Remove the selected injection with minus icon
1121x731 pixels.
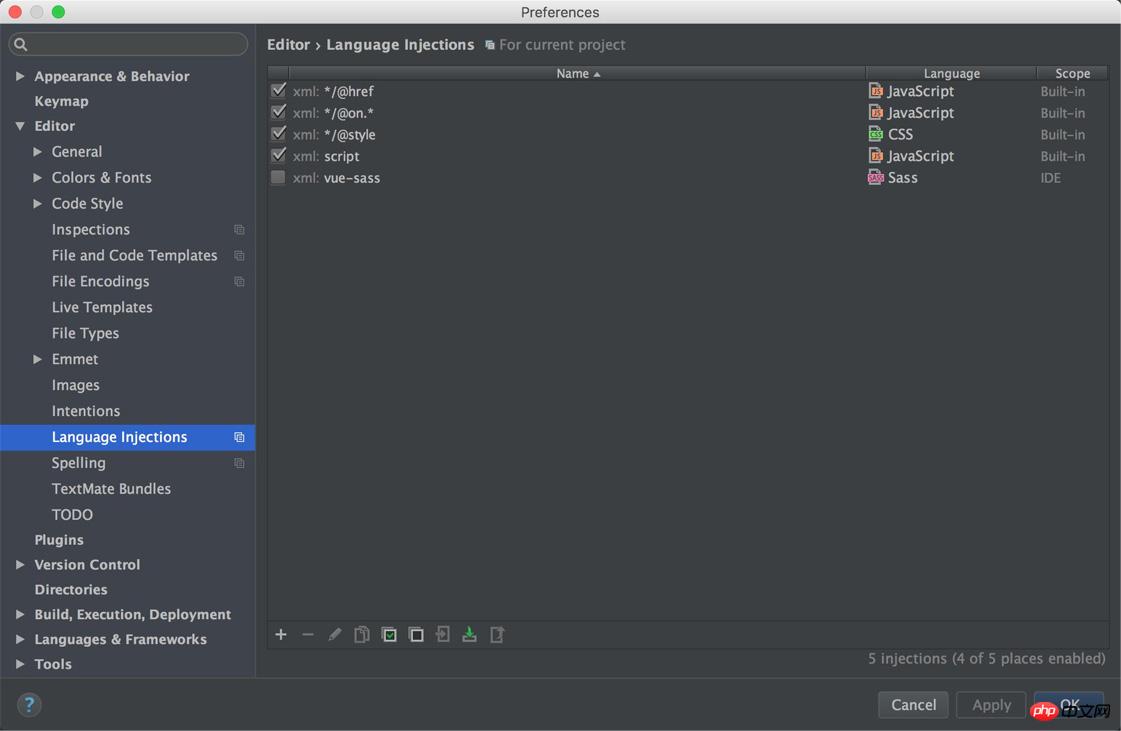tap(308, 634)
